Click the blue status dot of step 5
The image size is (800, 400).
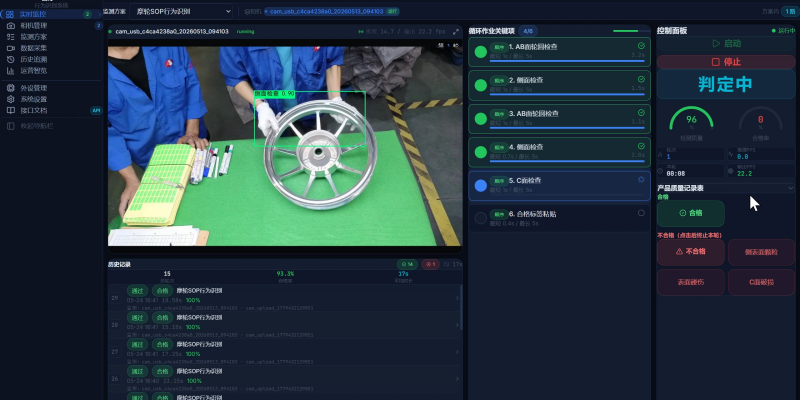tap(481, 186)
